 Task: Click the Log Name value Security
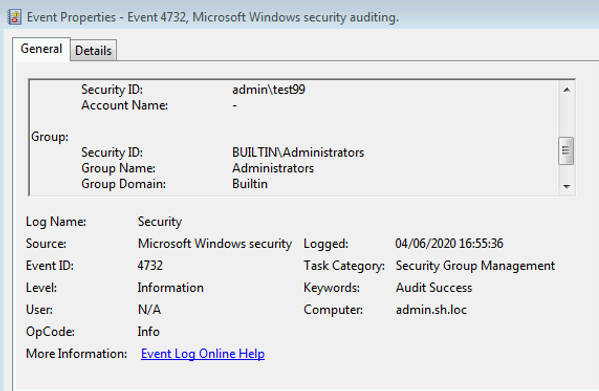click(x=160, y=222)
